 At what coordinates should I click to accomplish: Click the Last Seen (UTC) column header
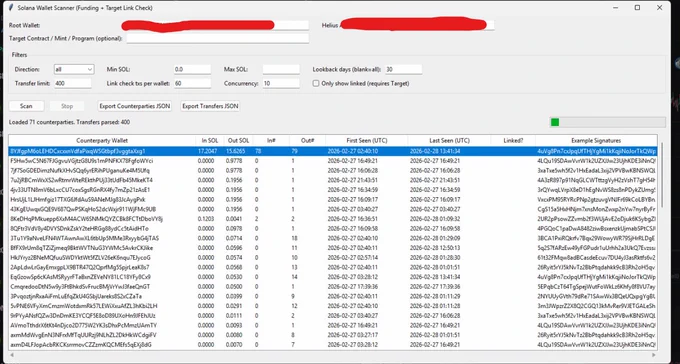(x=449, y=141)
